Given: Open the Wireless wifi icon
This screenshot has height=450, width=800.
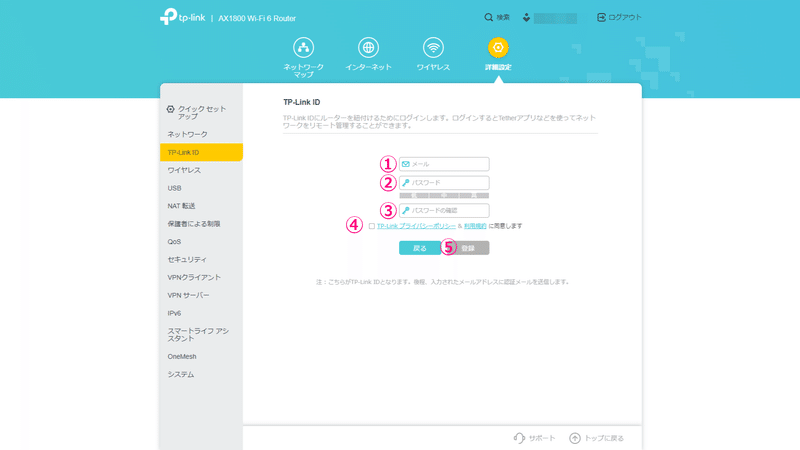Looking at the screenshot, I should point(433,47).
